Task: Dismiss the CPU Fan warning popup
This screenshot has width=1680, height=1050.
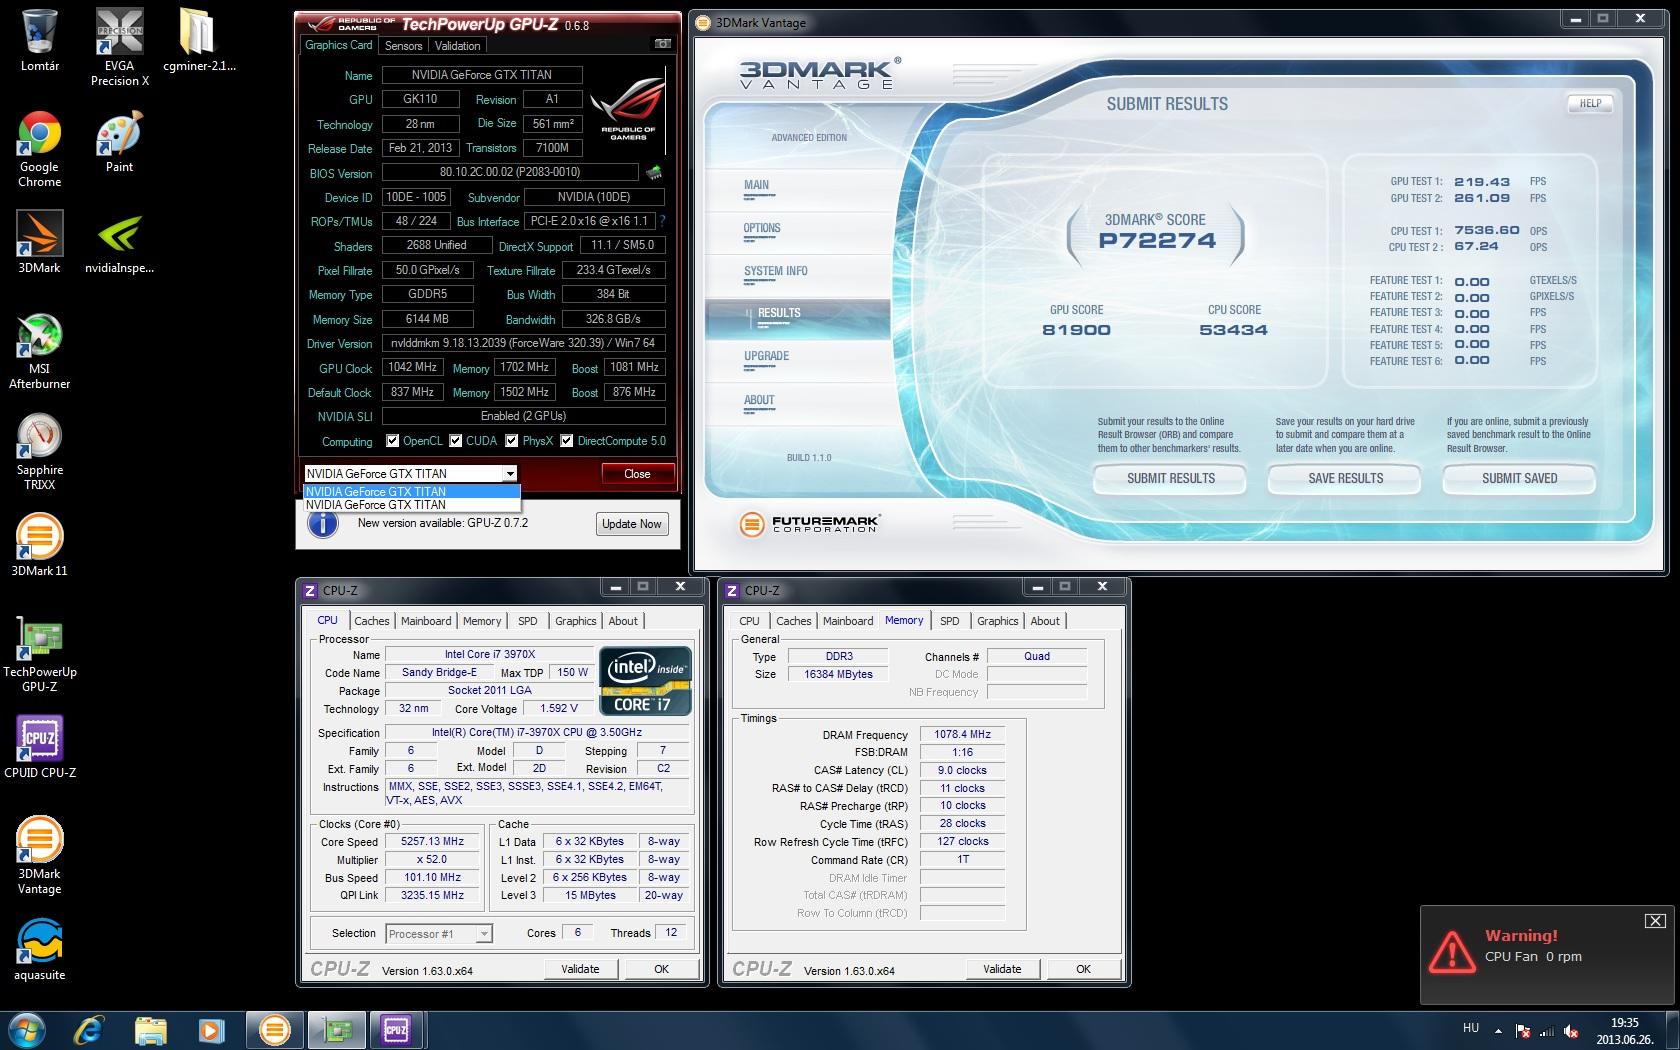Action: tap(1655, 921)
